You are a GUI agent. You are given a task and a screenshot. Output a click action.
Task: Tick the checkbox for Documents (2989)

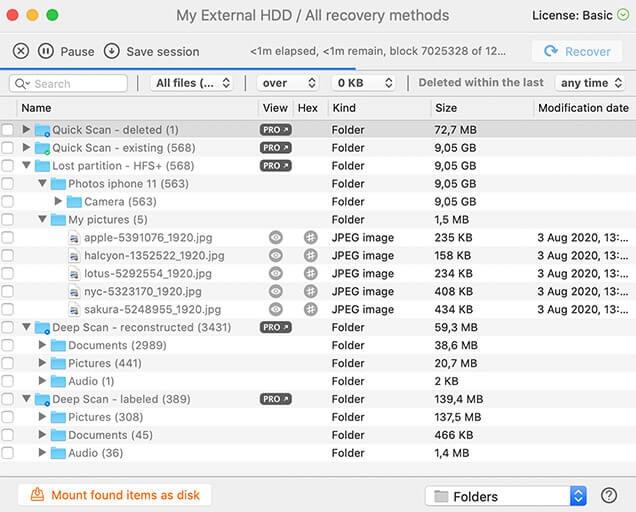tap(7, 345)
